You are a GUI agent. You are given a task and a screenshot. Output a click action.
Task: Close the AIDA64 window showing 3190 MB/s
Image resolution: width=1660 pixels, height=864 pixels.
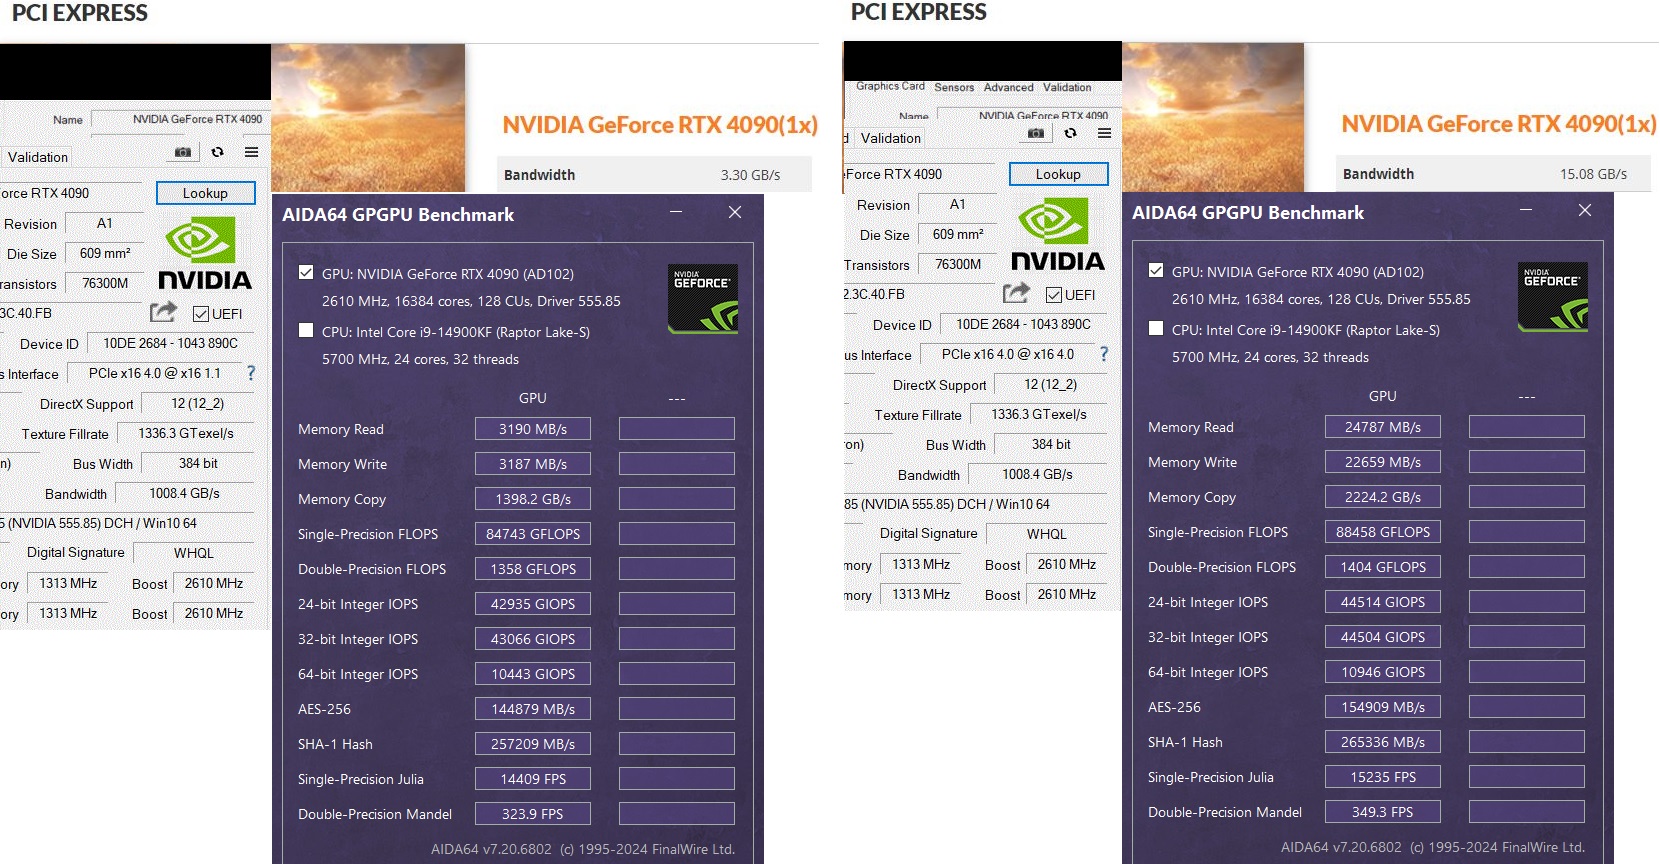point(735,212)
